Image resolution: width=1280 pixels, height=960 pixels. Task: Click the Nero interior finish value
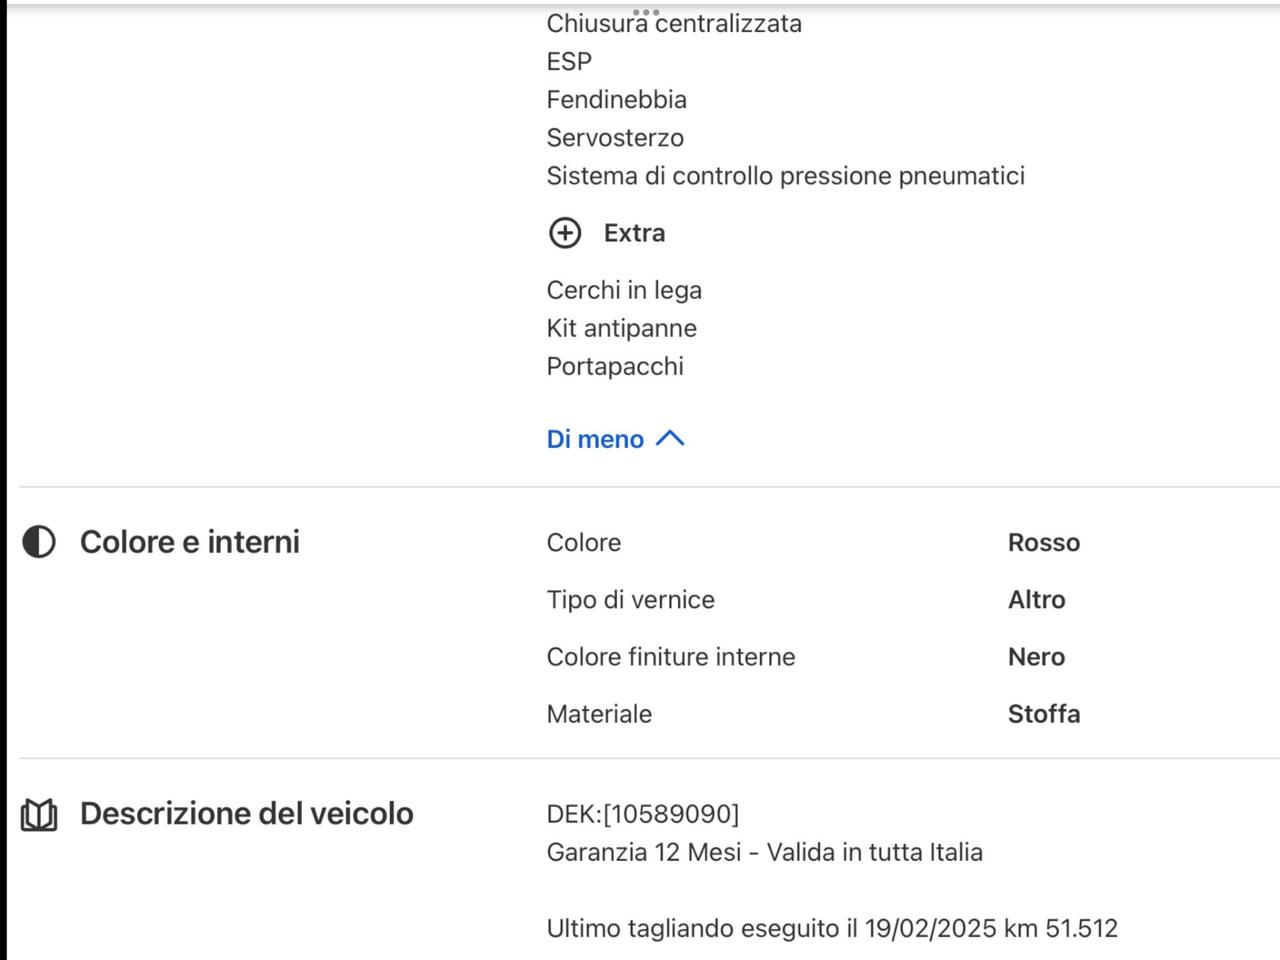(x=1035, y=656)
